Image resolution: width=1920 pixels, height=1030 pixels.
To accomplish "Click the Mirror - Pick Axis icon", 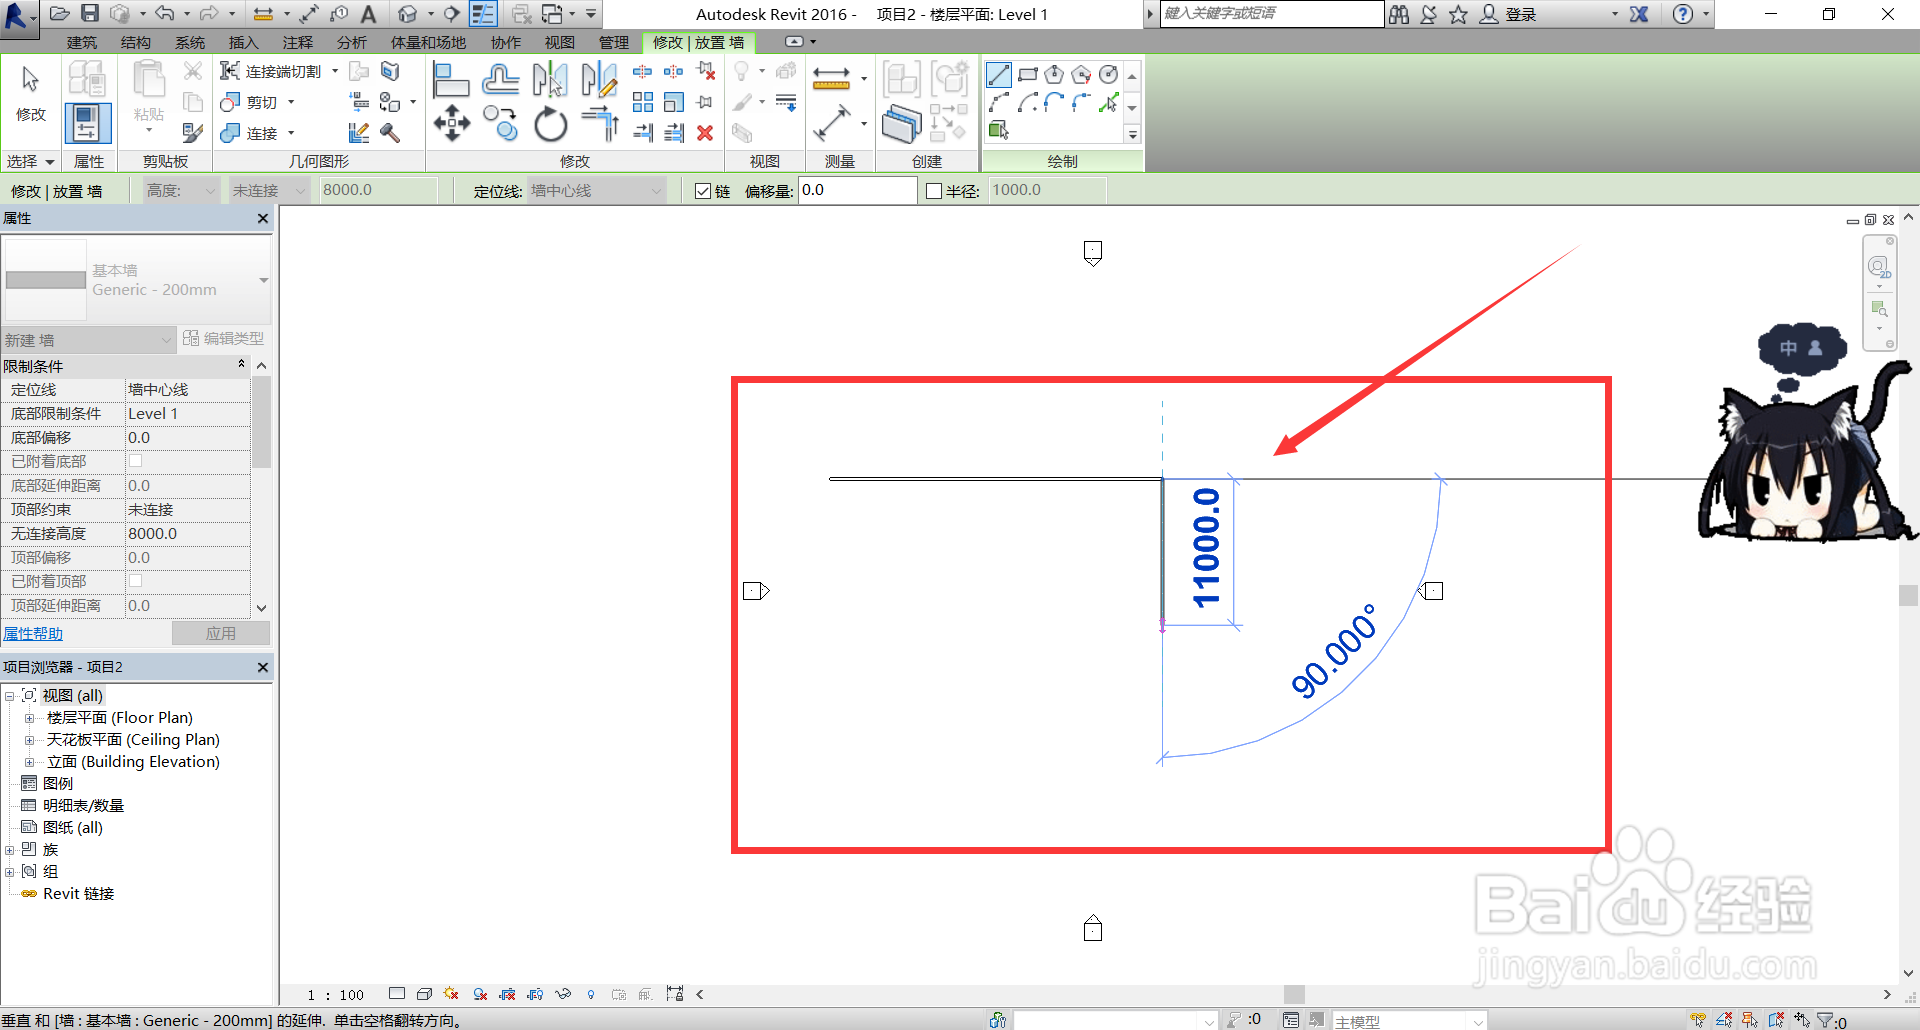I will click(549, 79).
